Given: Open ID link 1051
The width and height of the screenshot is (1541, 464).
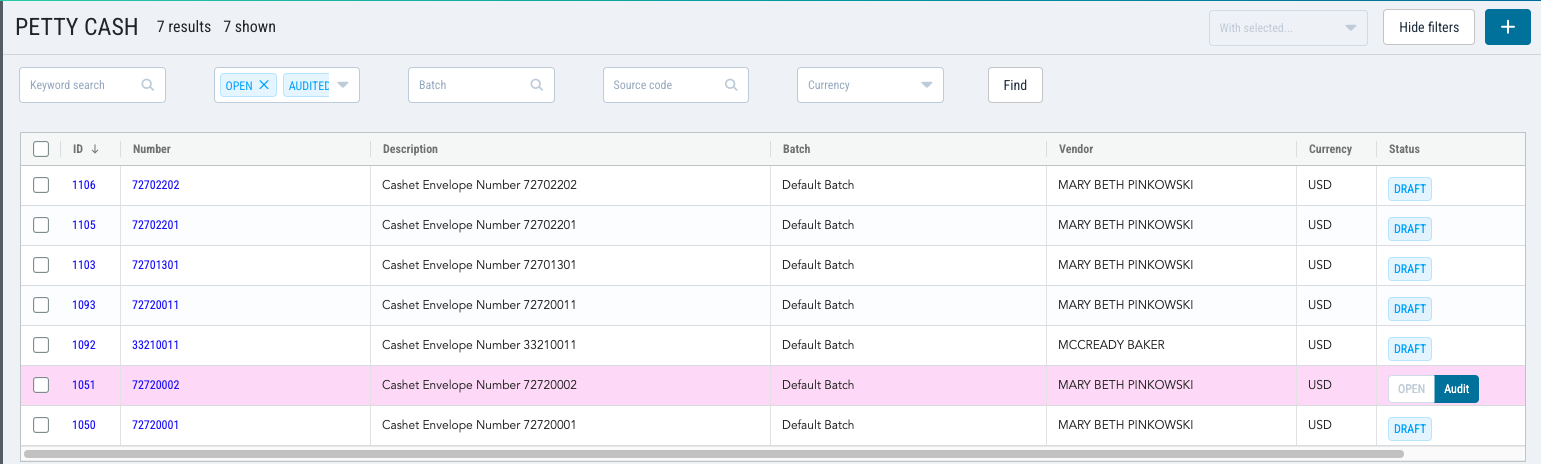Looking at the screenshot, I should pyautogui.click(x=84, y=385).
